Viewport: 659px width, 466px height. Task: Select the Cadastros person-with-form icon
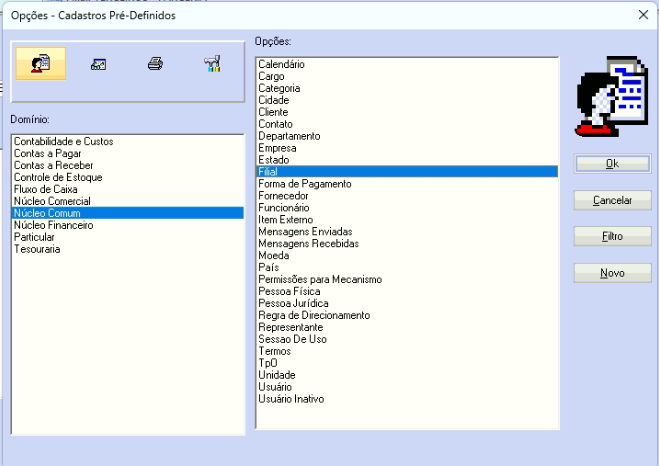pyautogui.click(x=41, y=63)
